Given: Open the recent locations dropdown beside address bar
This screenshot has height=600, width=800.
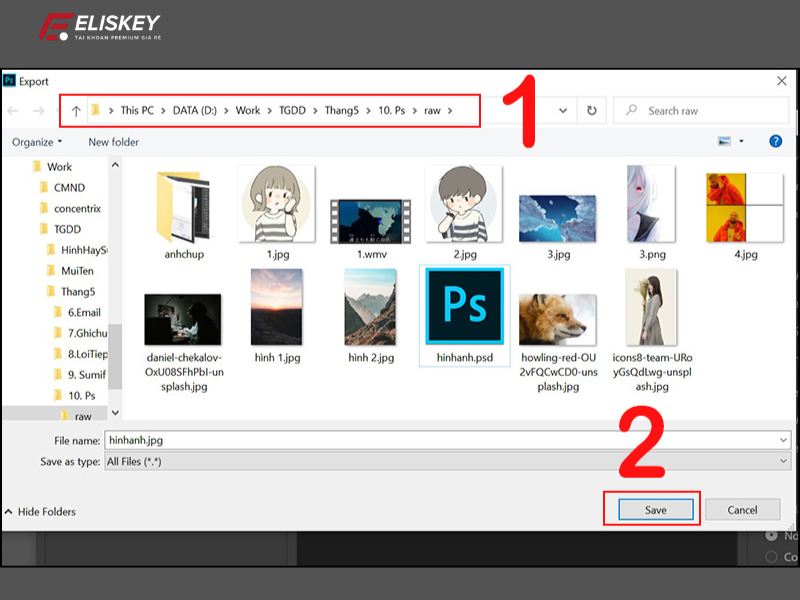Looking at the screenshot, I should pos(562,110).
